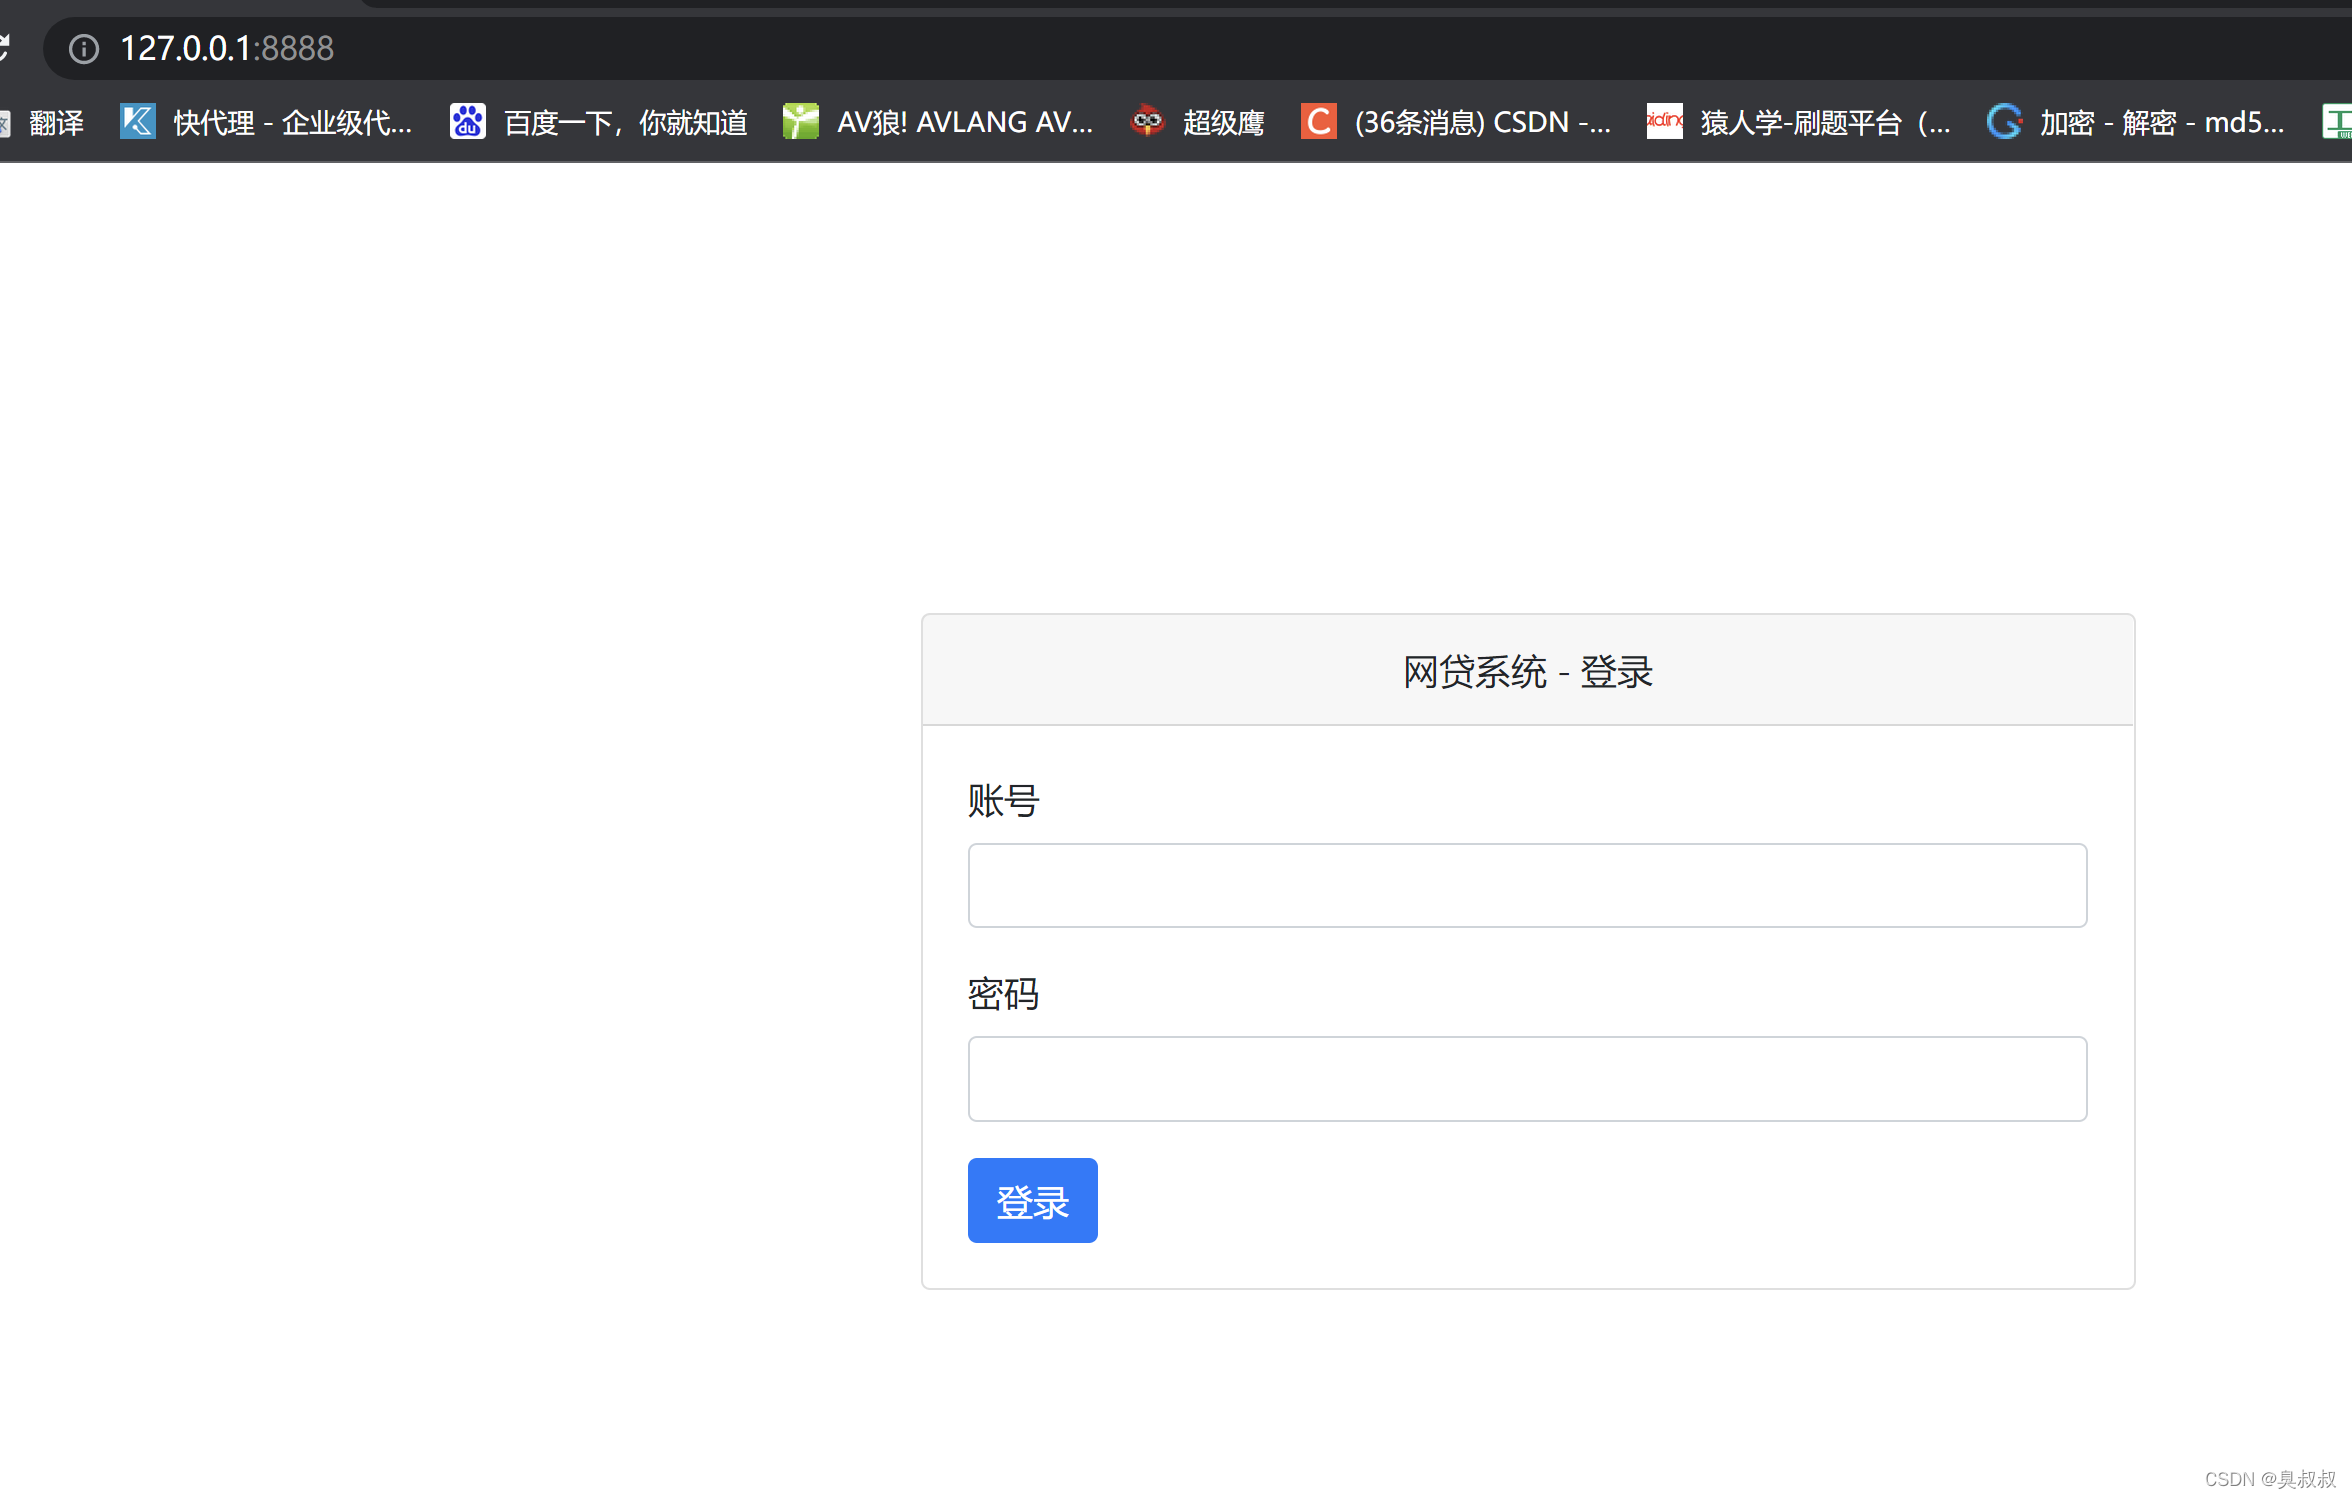Screen dimensions: 2352x1499
Task: Click the orange CSDN bookmark icon
Action: click(1318, 122)
